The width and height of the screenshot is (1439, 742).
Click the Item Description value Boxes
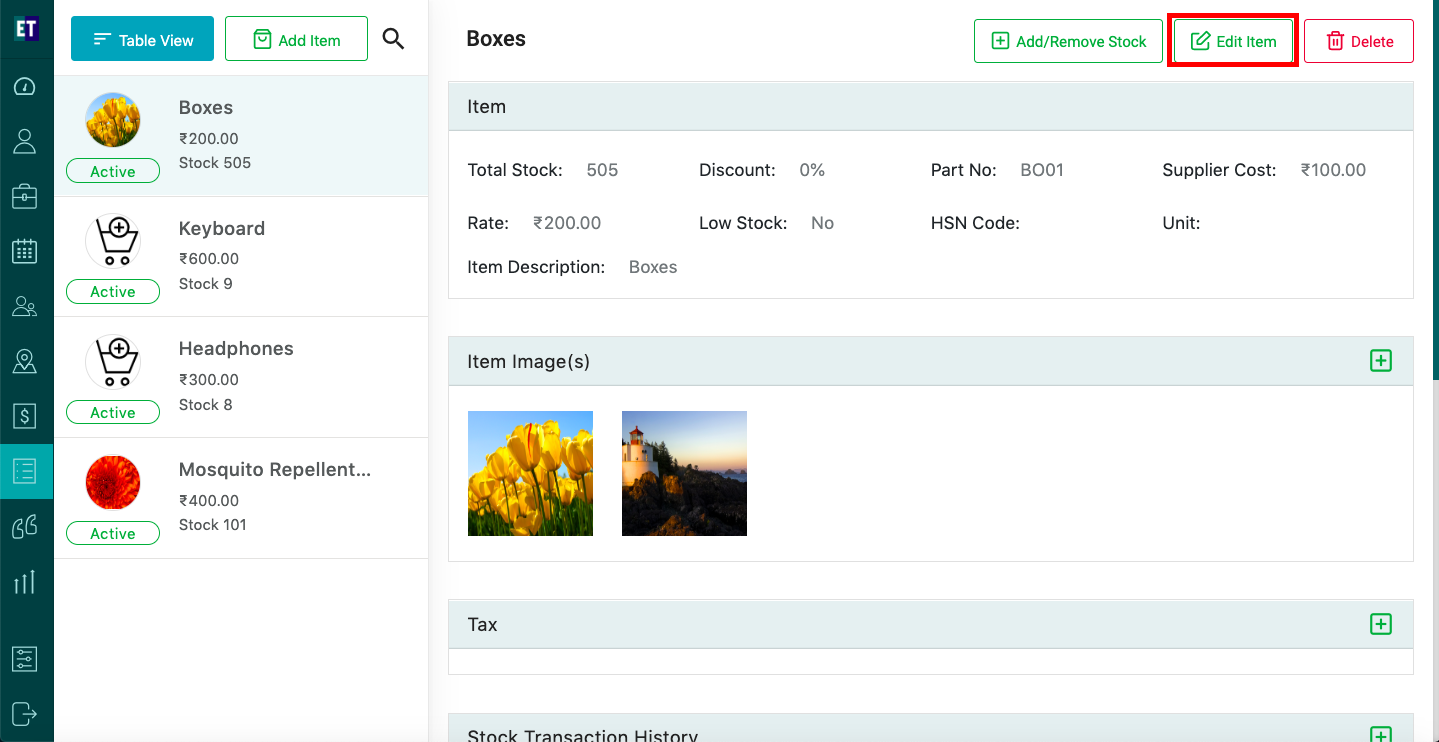[653, 267]
